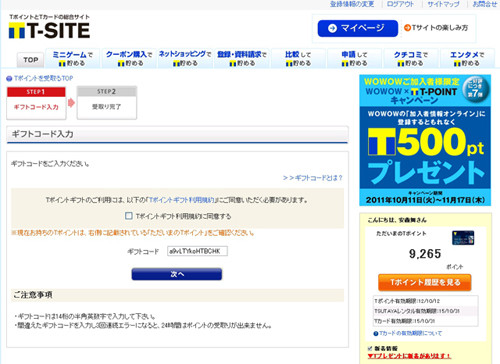The height and width of the screenshot is (364, 500).
Task: Open the ギフトコードとは？ help link
Action: click(x=312, y=178)
